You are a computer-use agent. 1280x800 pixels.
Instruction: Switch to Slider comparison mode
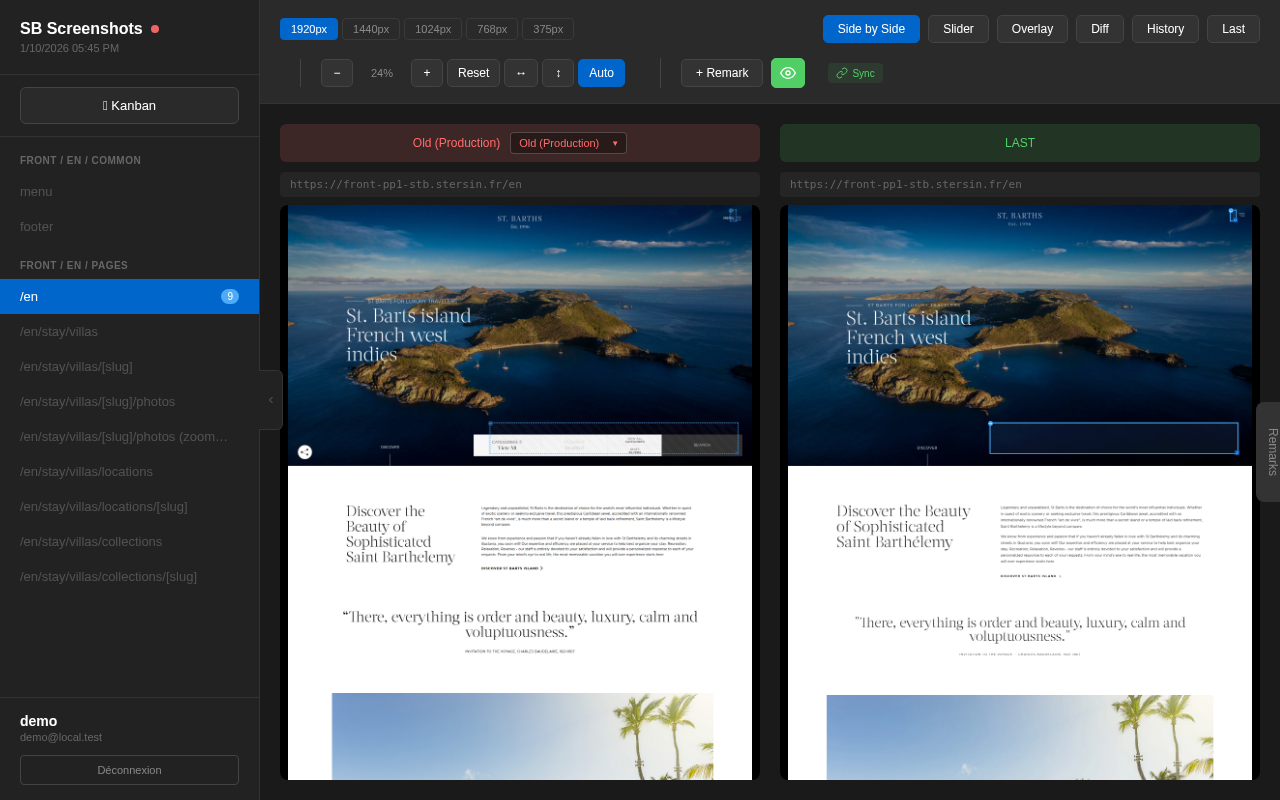click(958, 29)
